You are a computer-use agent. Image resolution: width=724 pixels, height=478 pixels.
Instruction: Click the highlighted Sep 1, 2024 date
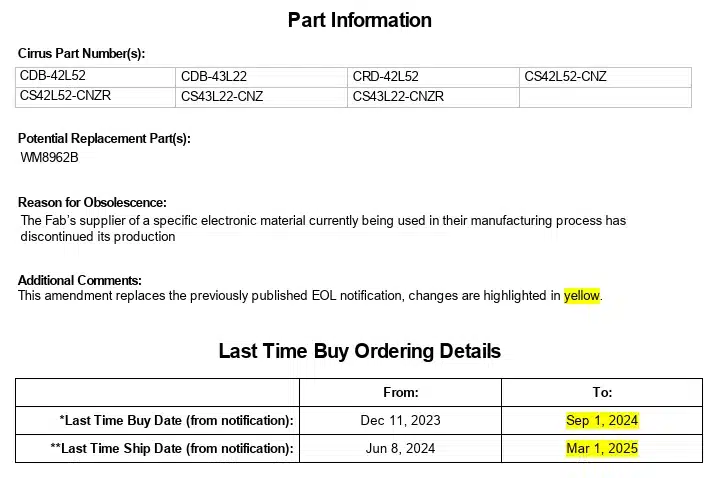602,420
